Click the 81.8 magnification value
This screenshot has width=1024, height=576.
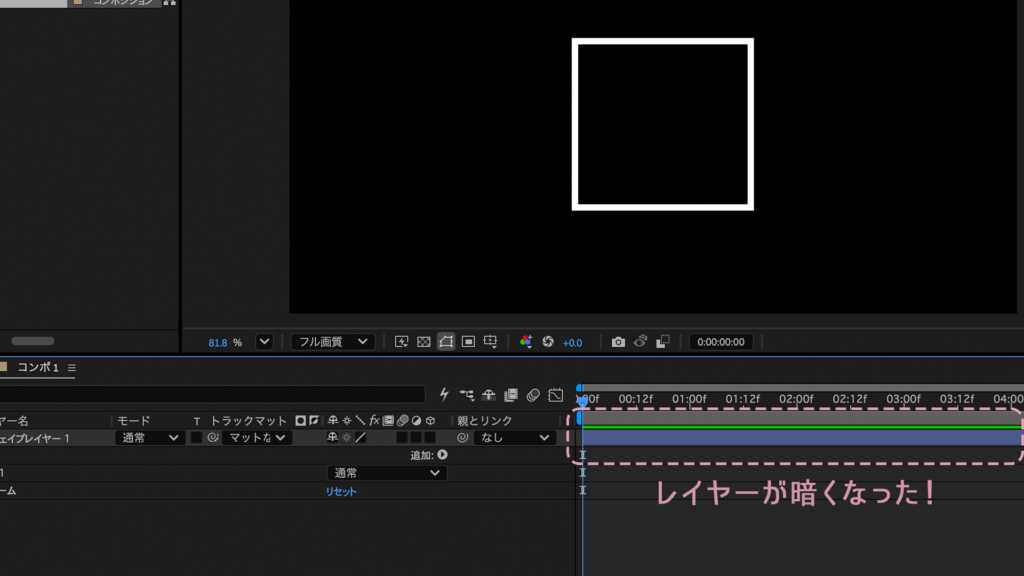pyautogui.click(x=217, y=343)
